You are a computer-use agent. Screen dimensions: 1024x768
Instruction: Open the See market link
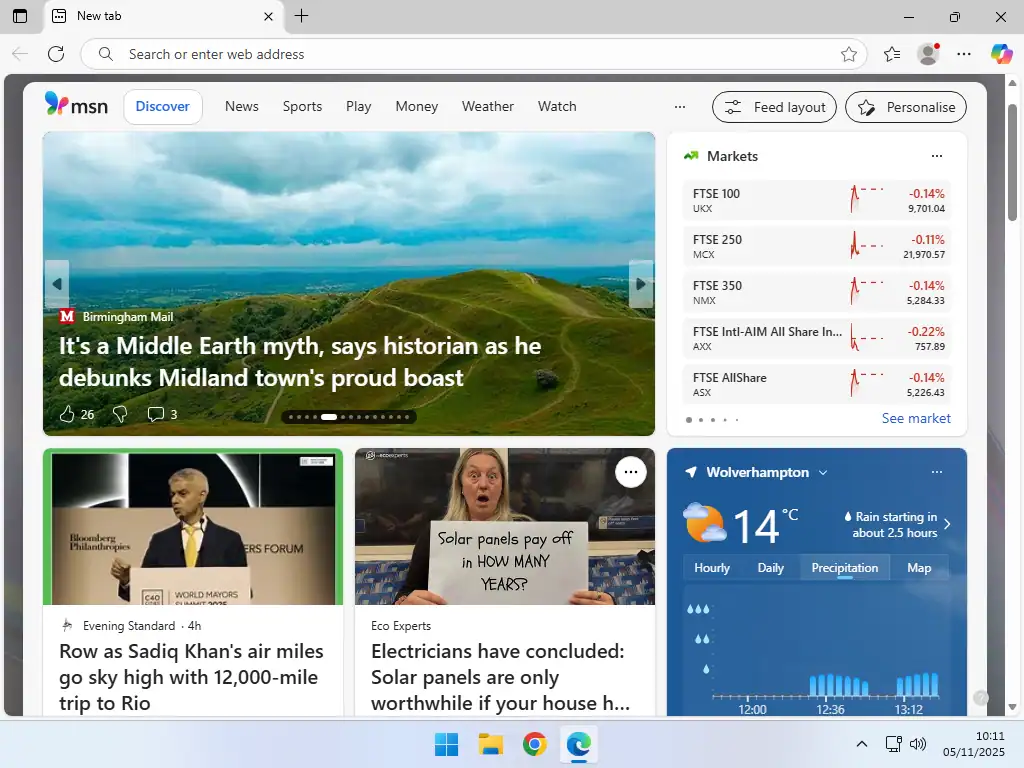click(x=916, y=418)
